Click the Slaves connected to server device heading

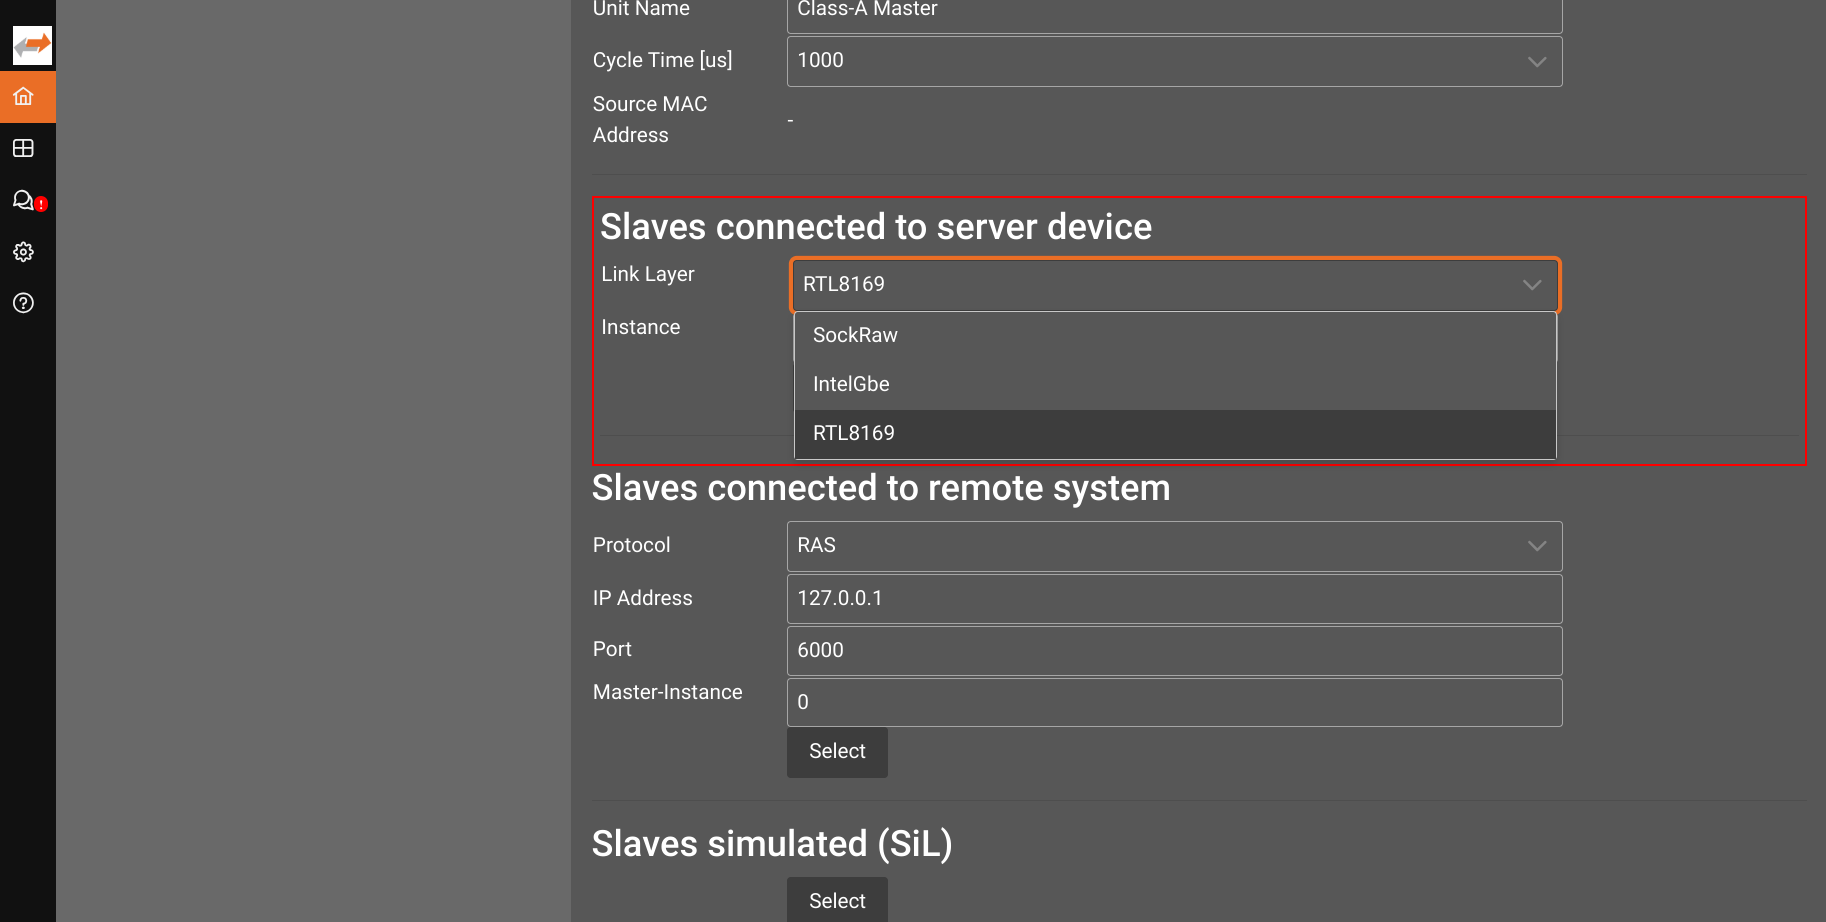tap(876, 227)
